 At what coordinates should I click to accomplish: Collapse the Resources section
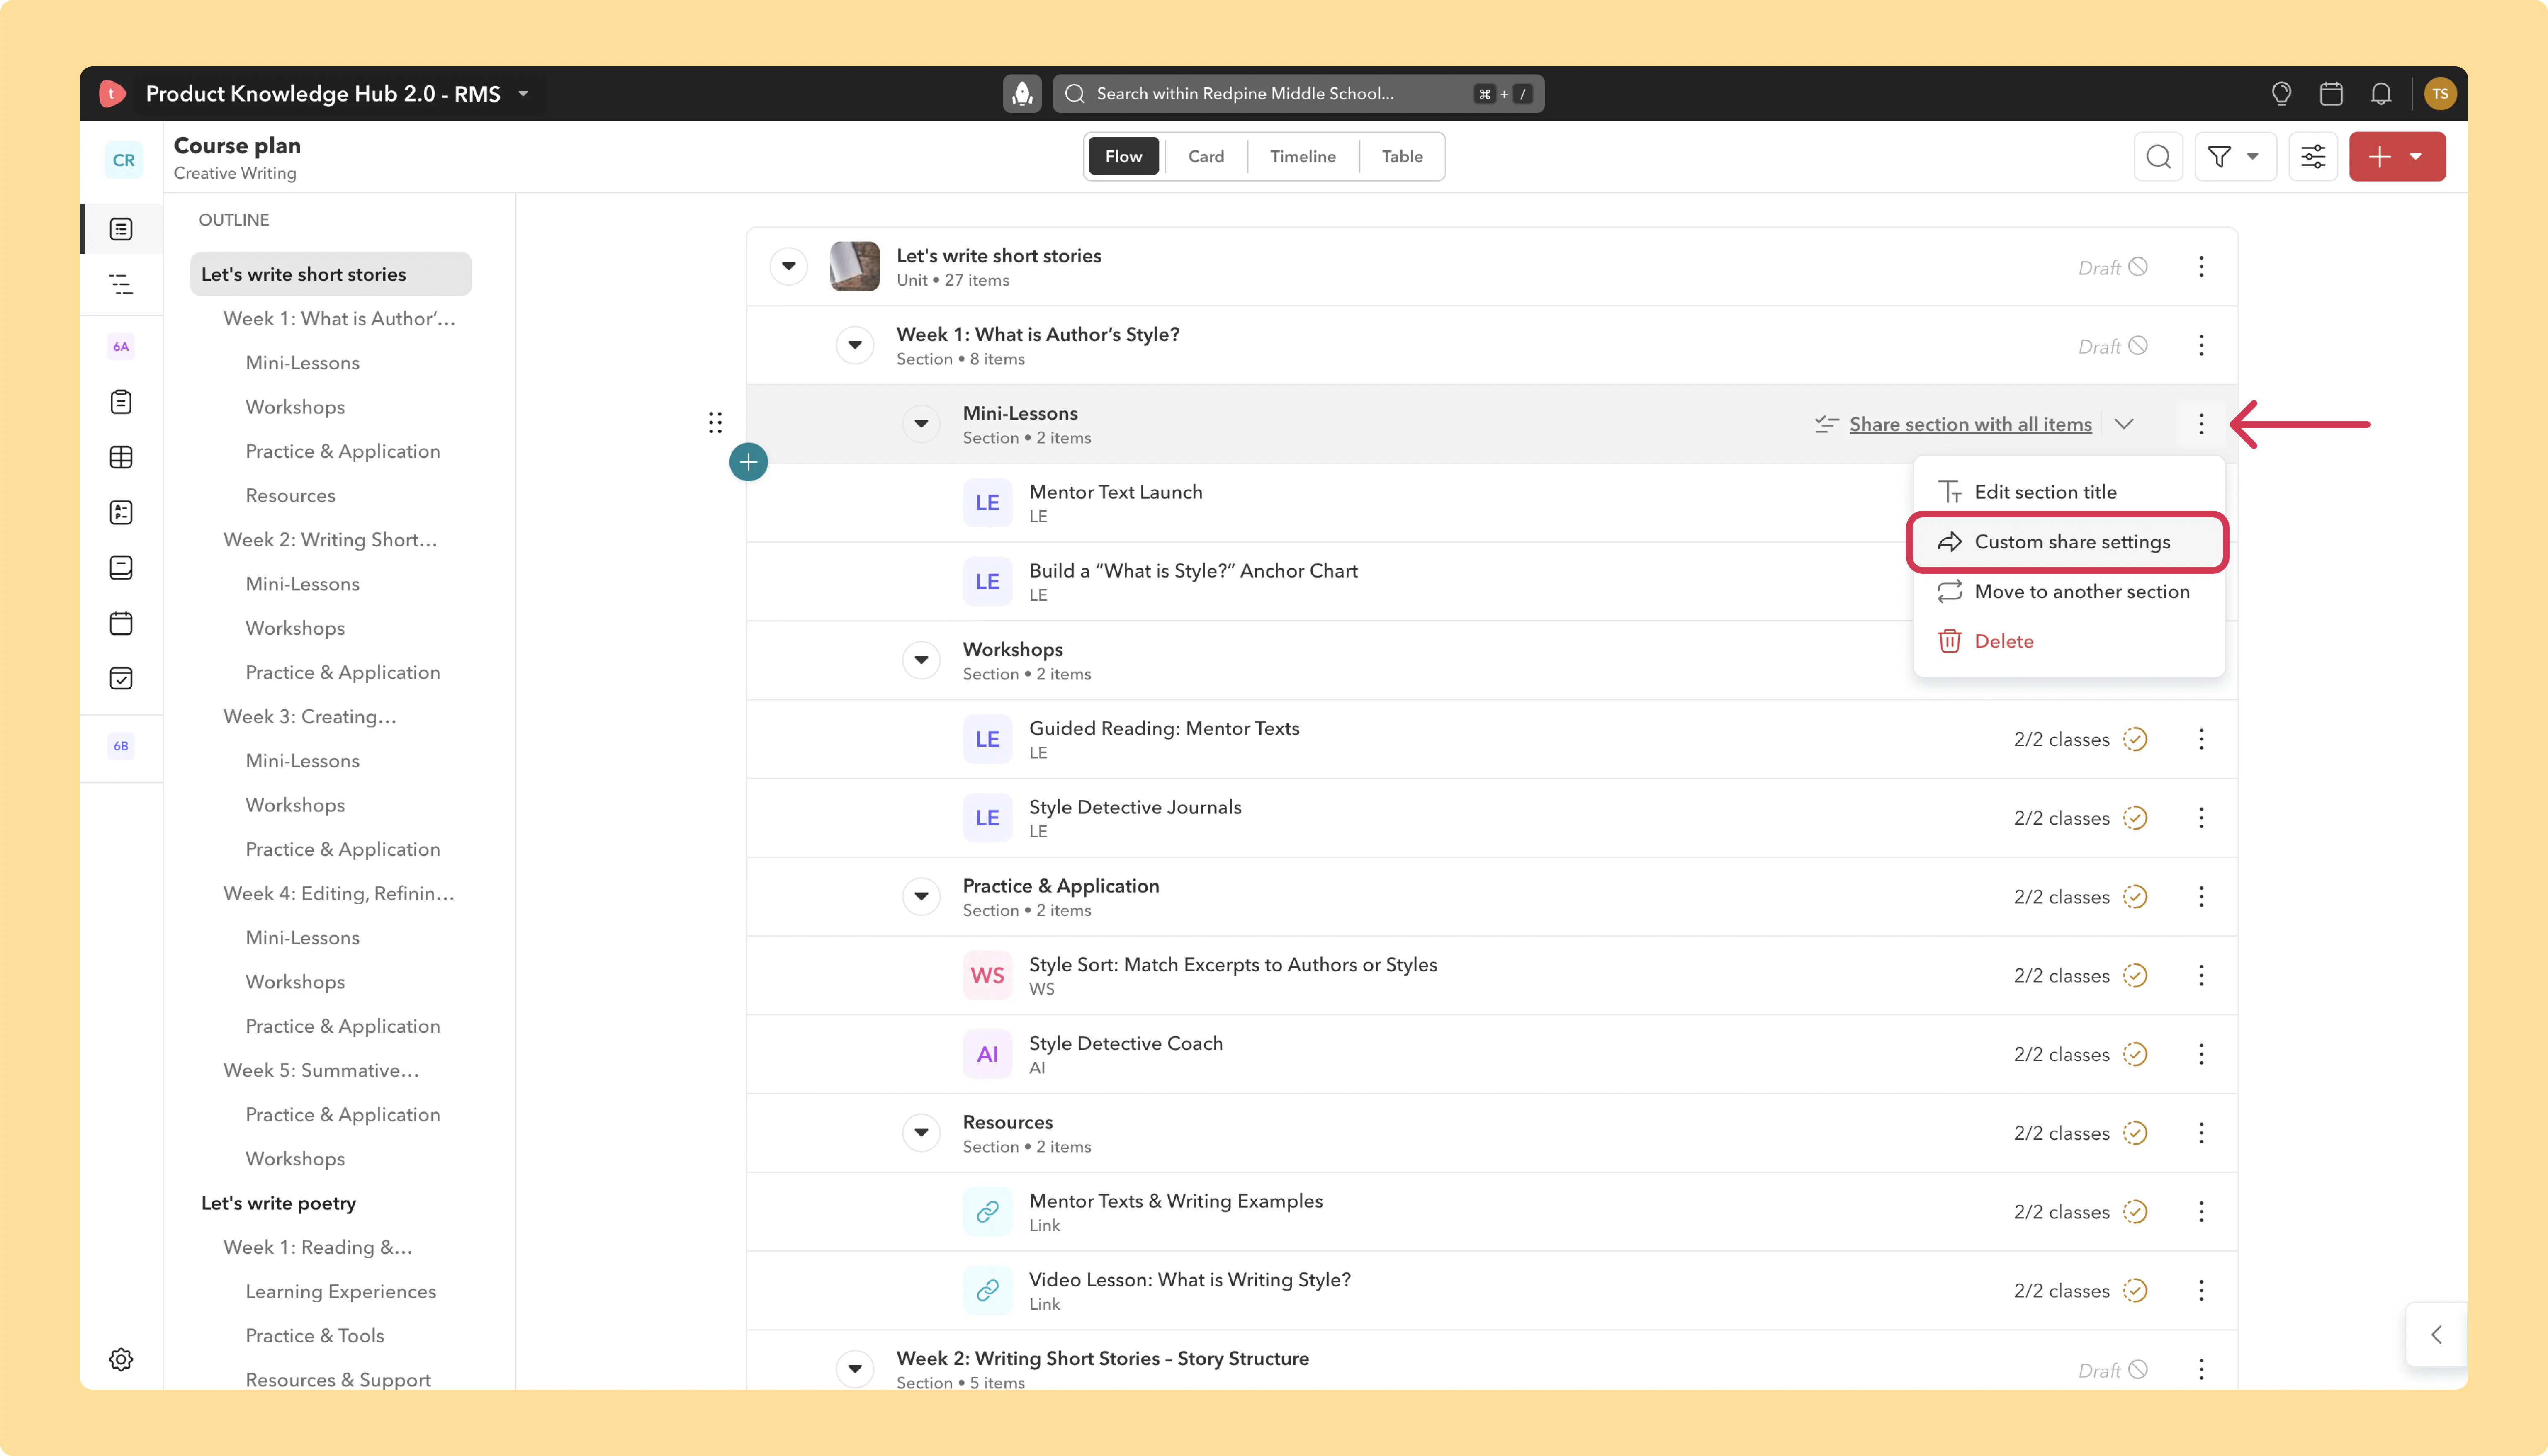click(921, 1133)
